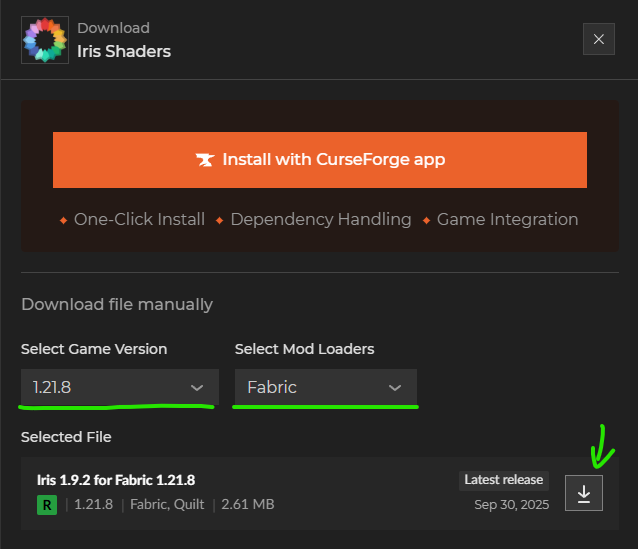Click the anvil icon on the install button
Screen dimensions: 638x549
[x=205, y=160]
